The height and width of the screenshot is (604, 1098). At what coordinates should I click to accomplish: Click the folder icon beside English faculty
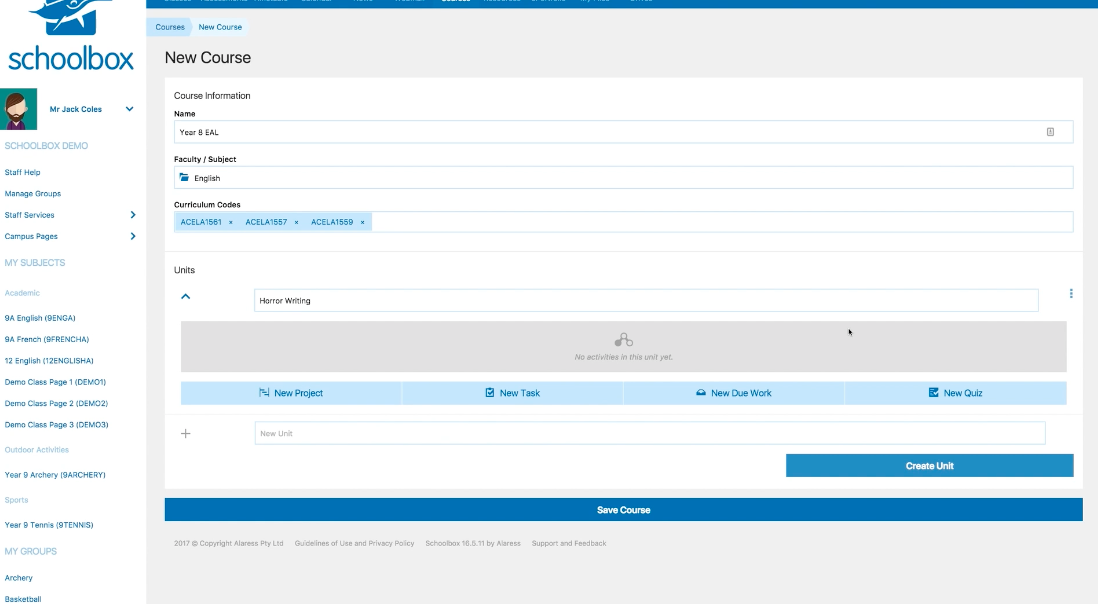coord(185,177)
